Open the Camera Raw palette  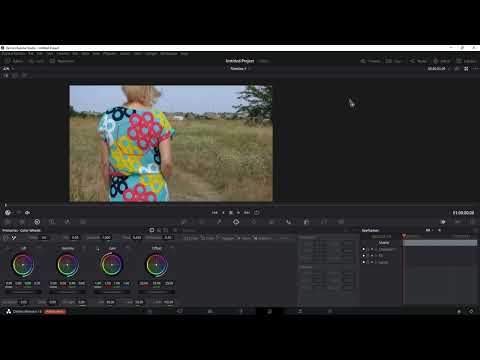pyautogui.click(x=7, y=222)
